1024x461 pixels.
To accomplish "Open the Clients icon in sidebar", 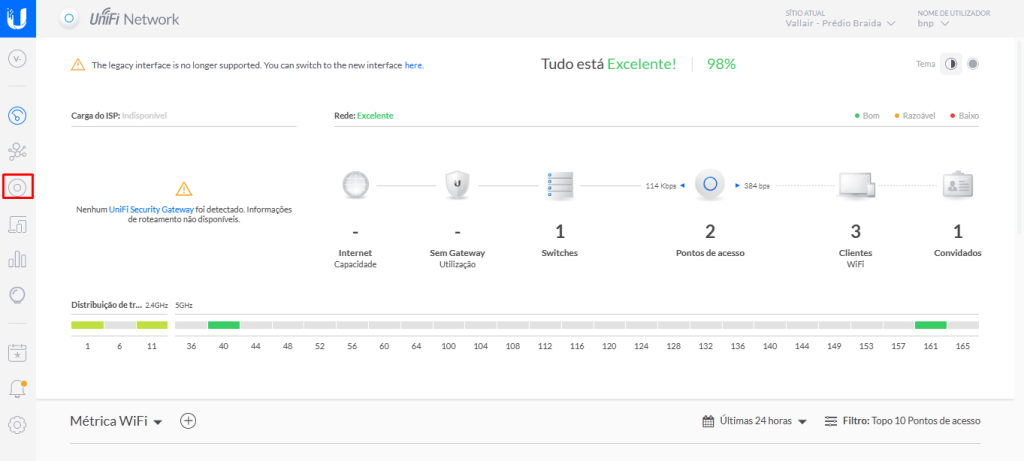I will (17, 224).
